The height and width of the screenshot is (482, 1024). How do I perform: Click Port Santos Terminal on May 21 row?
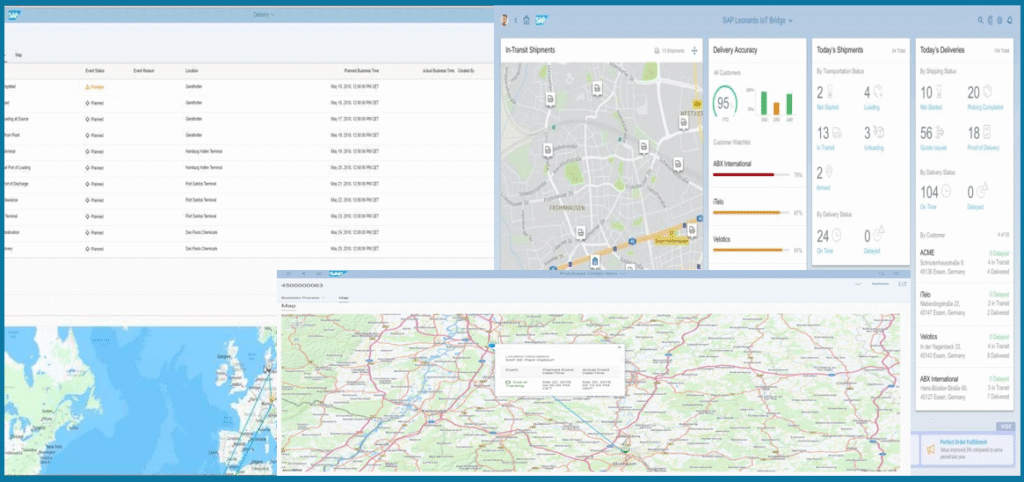pos(201,184)
